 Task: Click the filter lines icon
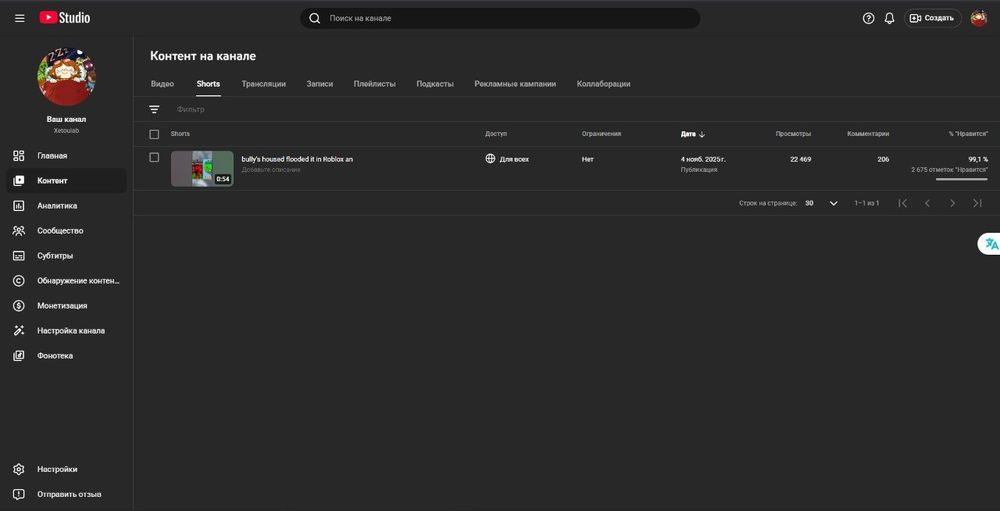[154, 110]
